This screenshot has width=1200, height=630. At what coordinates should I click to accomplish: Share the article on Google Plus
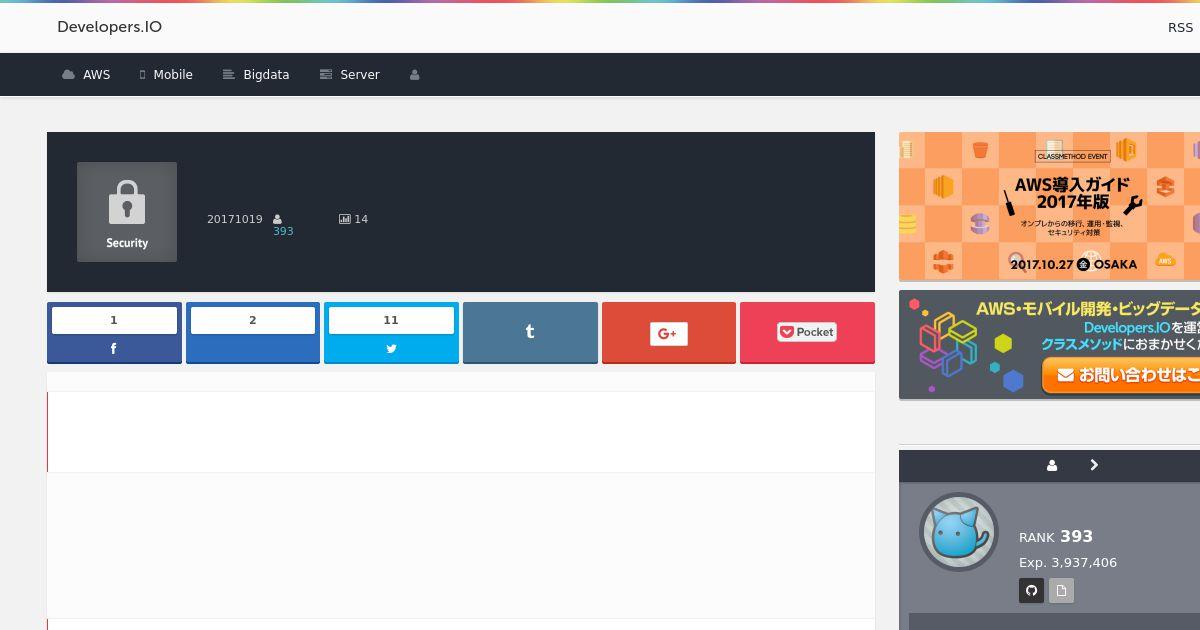[x=669, y=333]
